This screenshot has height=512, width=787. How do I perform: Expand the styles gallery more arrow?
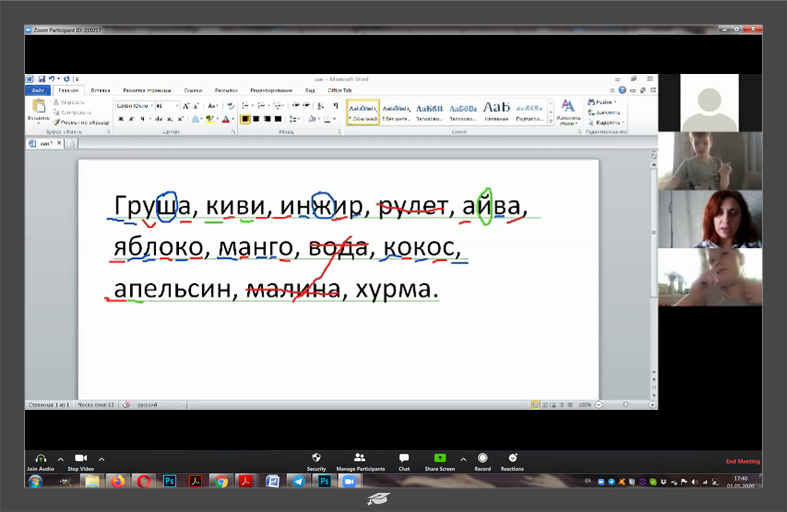point(551,121)
